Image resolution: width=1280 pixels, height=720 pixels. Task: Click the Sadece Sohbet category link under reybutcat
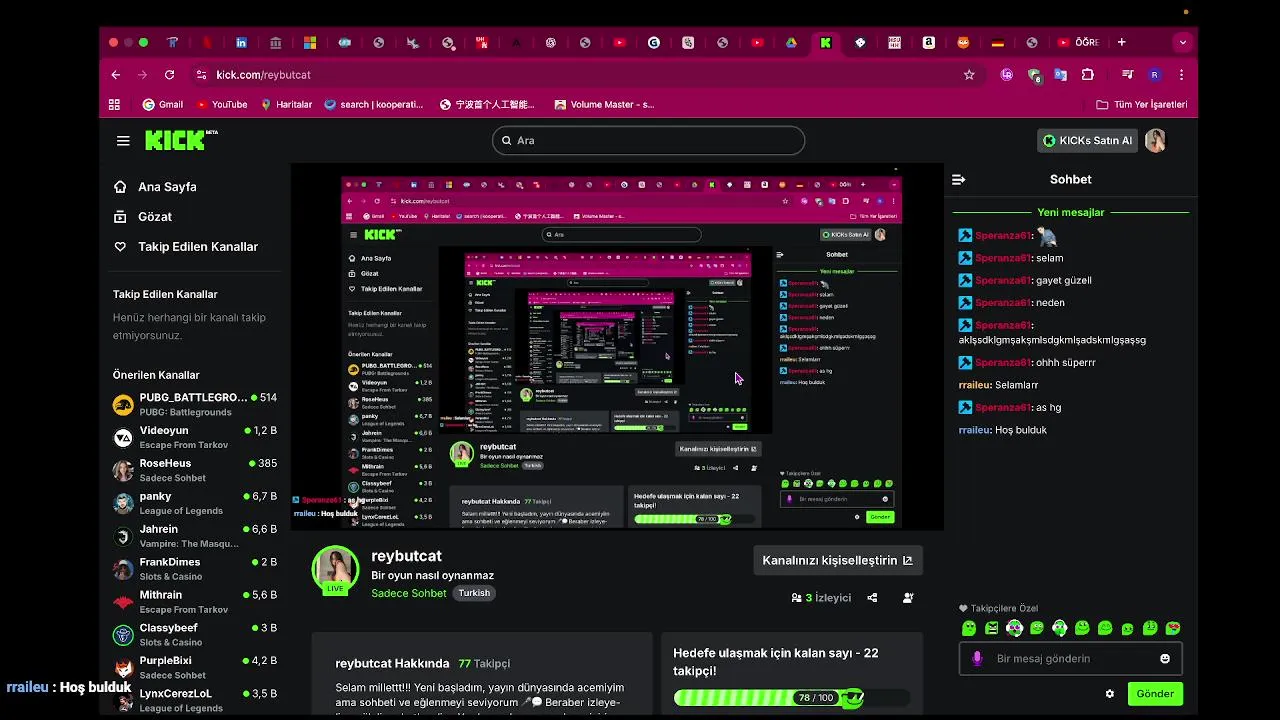coord(409,593)
